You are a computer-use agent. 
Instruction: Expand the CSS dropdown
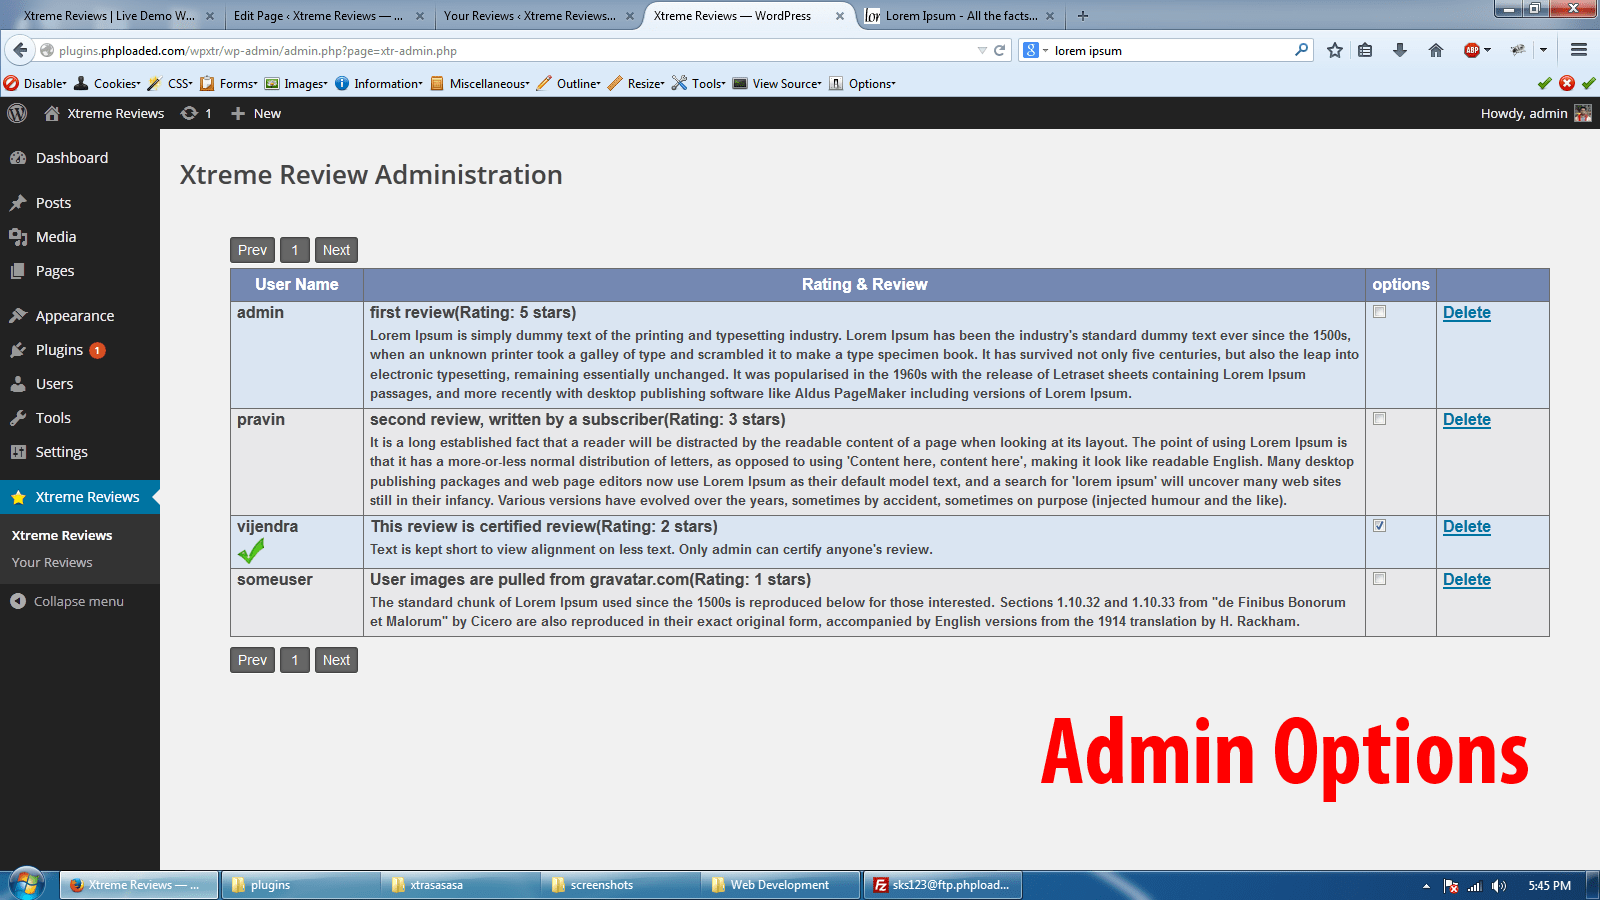click(x=170, y=83)
